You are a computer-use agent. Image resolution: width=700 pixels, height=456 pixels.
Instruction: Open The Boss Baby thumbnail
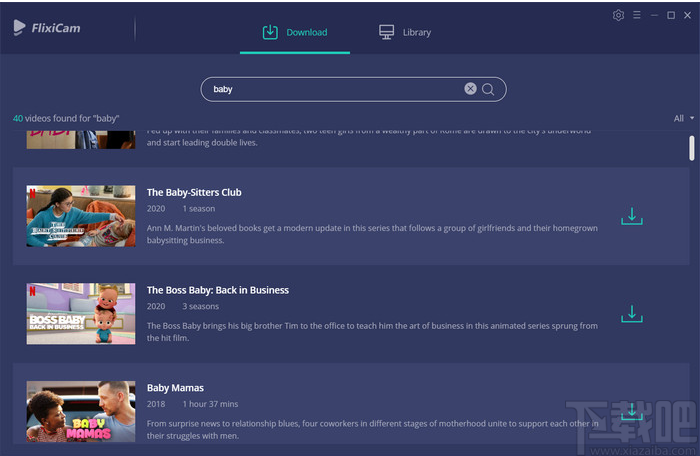pos(81,314)
